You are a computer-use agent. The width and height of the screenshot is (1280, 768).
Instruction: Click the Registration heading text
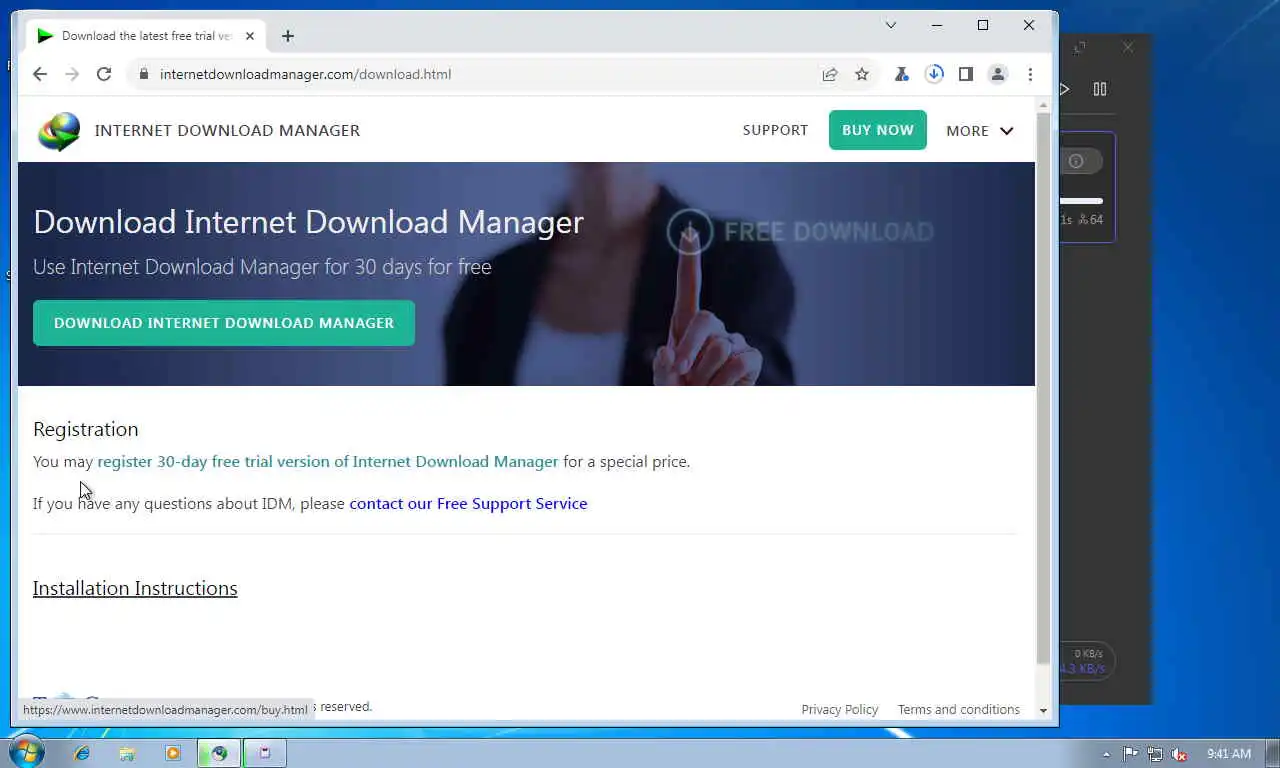click(86, 429)
